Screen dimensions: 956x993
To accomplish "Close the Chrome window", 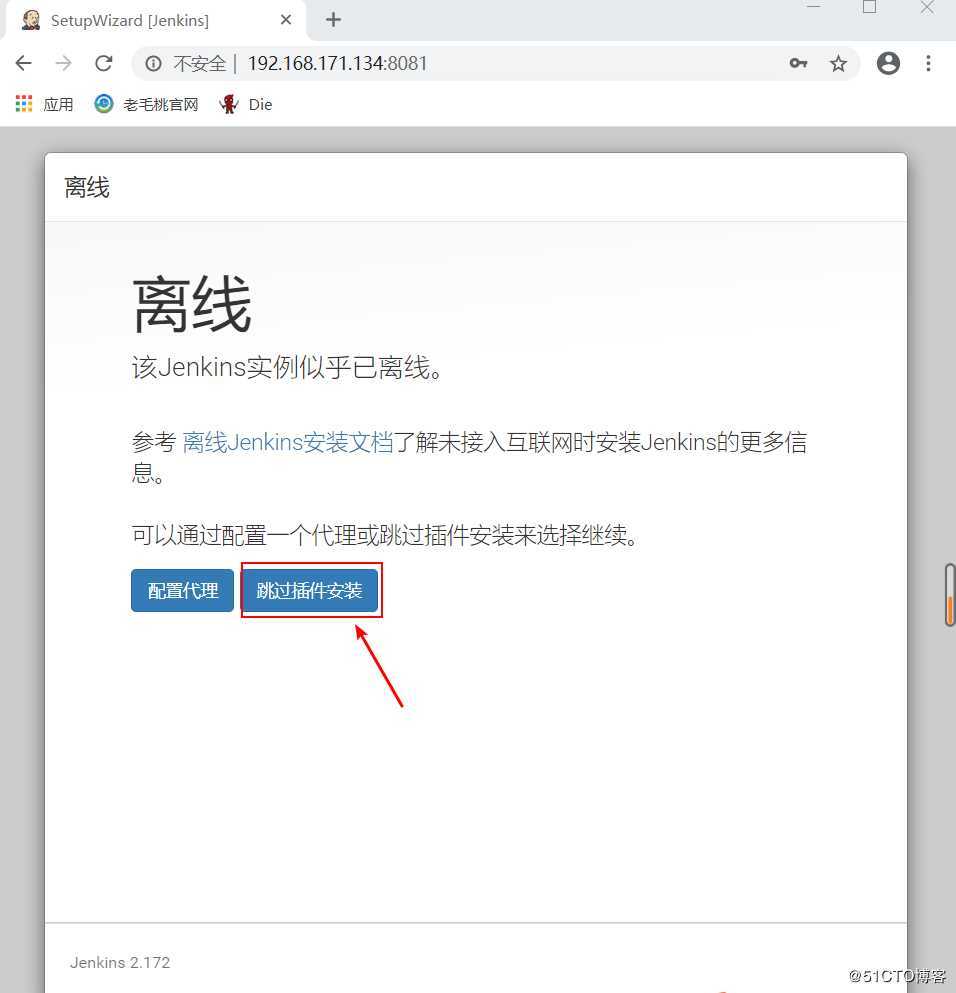I will pos(928,7).
